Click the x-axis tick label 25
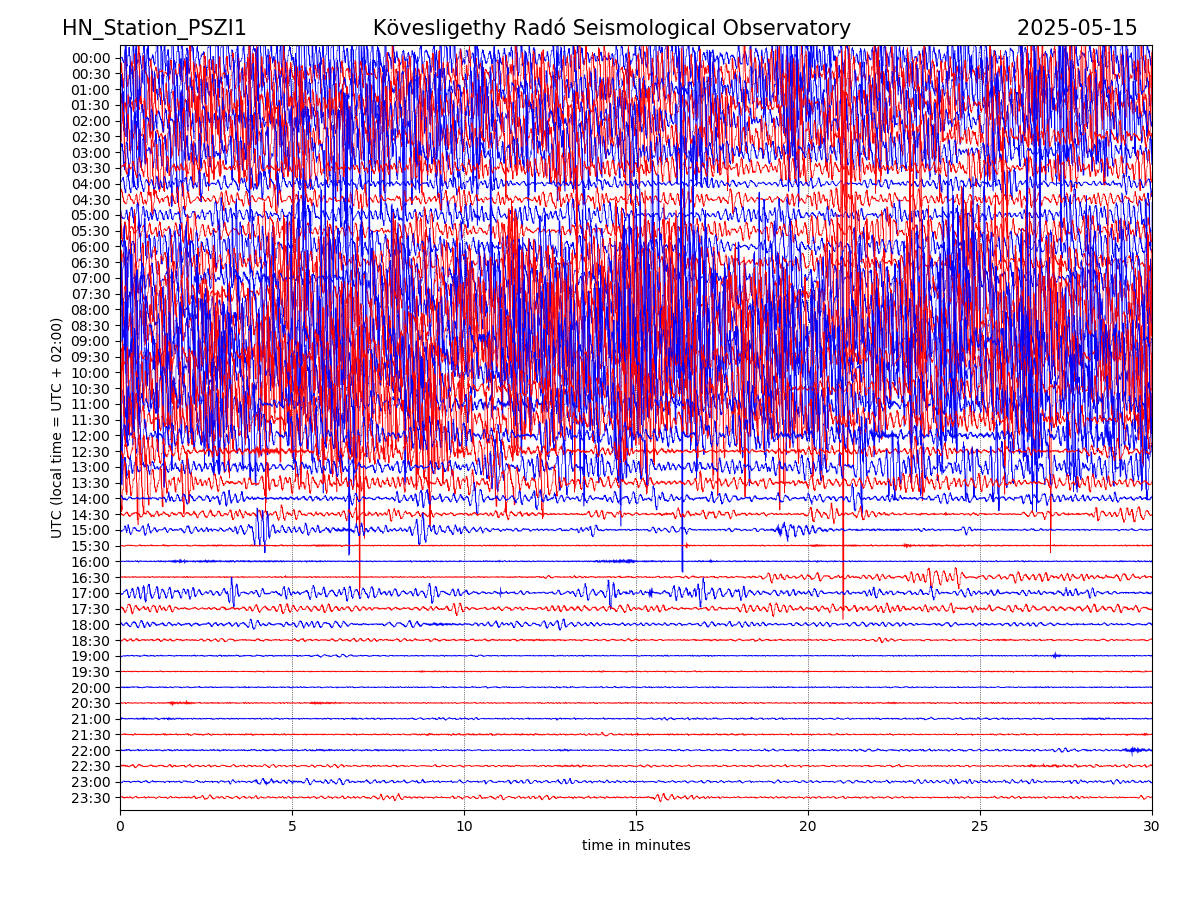 point(980,826)
